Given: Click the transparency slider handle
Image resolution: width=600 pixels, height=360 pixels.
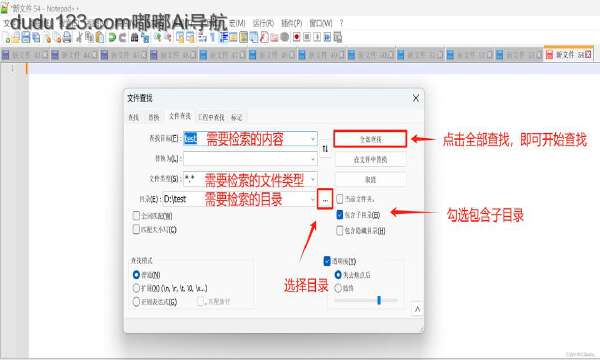Looking at the screenshot, I should click(379, 300).
